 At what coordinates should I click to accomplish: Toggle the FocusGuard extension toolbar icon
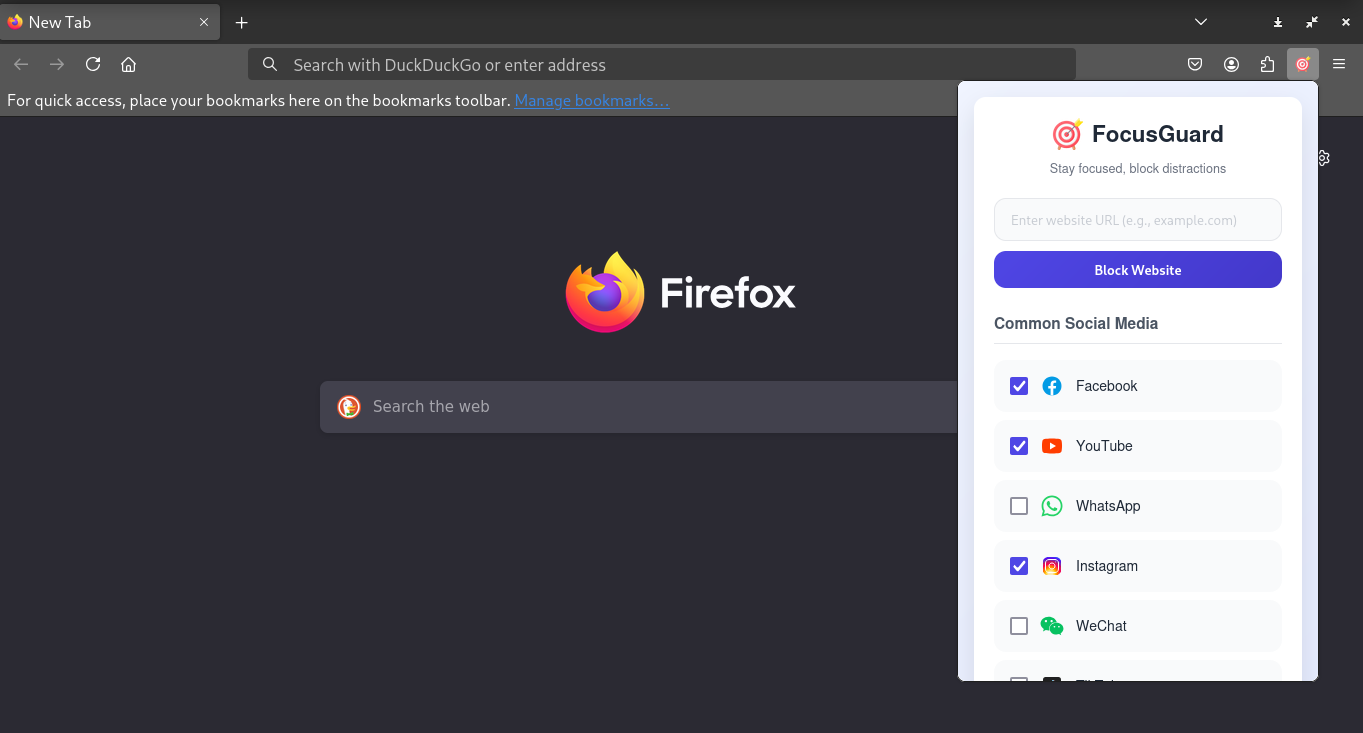[x=1303, y=64]
